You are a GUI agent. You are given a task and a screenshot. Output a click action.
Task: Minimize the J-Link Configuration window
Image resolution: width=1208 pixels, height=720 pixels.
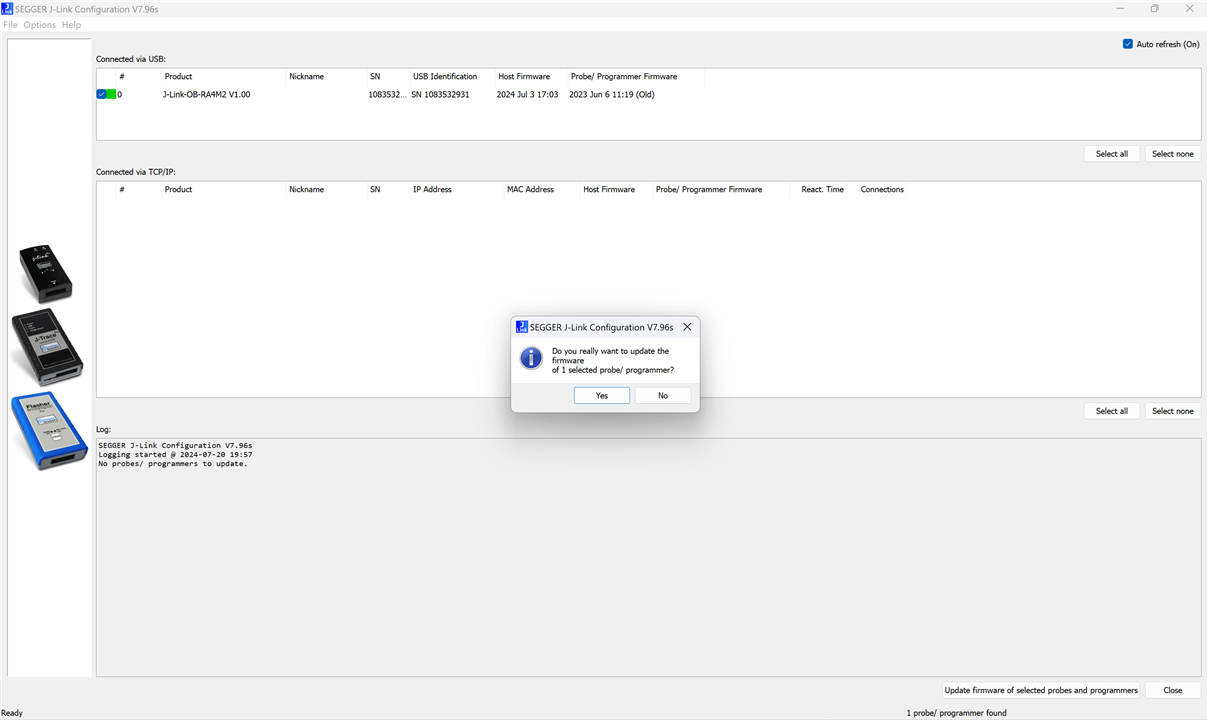click(x=1118, y=9)
